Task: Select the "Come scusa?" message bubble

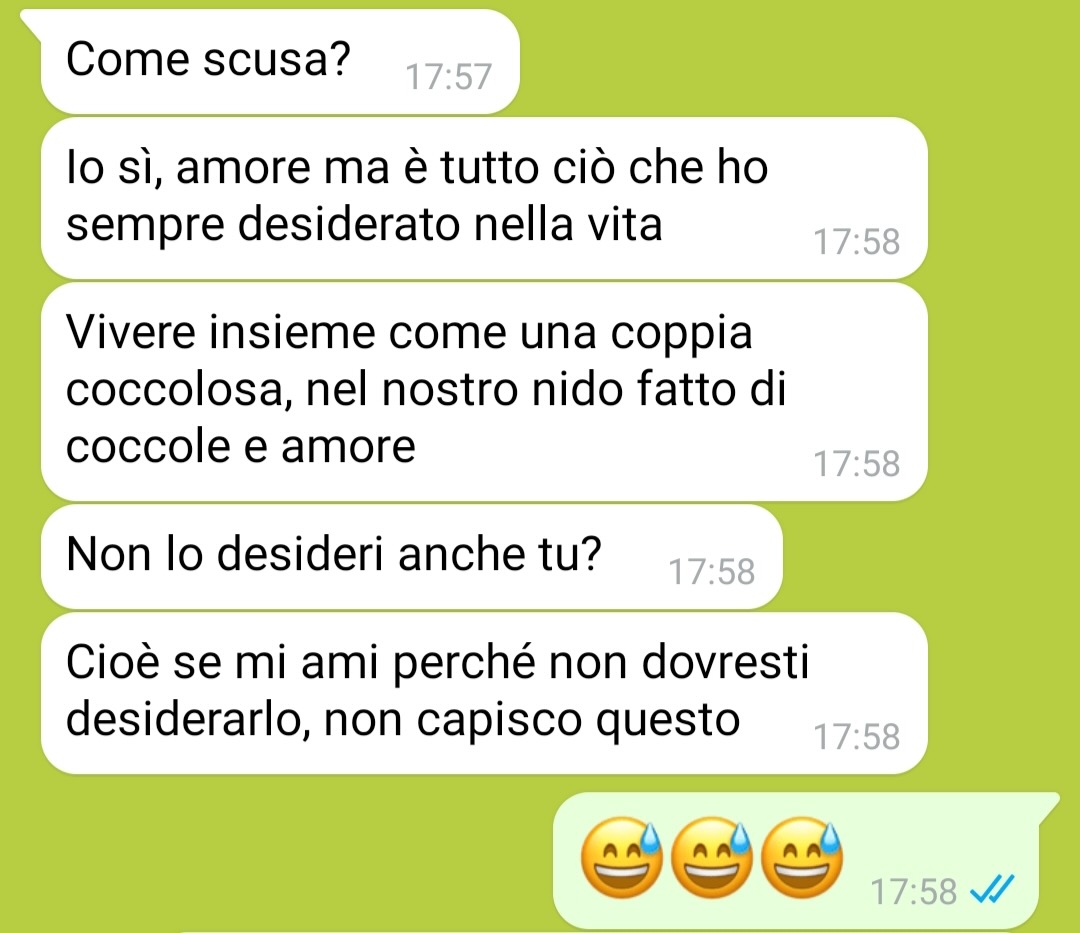Action: (280, 61)
